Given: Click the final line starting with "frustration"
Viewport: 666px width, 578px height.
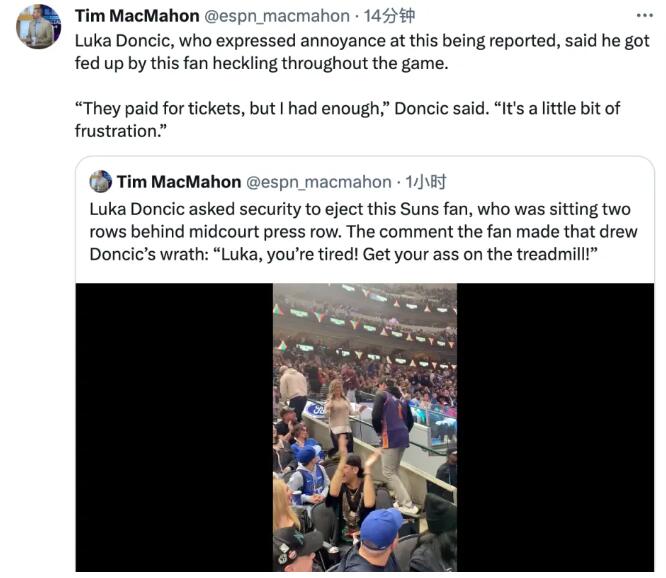Looking at the screenshot, I should [x=116, y=131].
